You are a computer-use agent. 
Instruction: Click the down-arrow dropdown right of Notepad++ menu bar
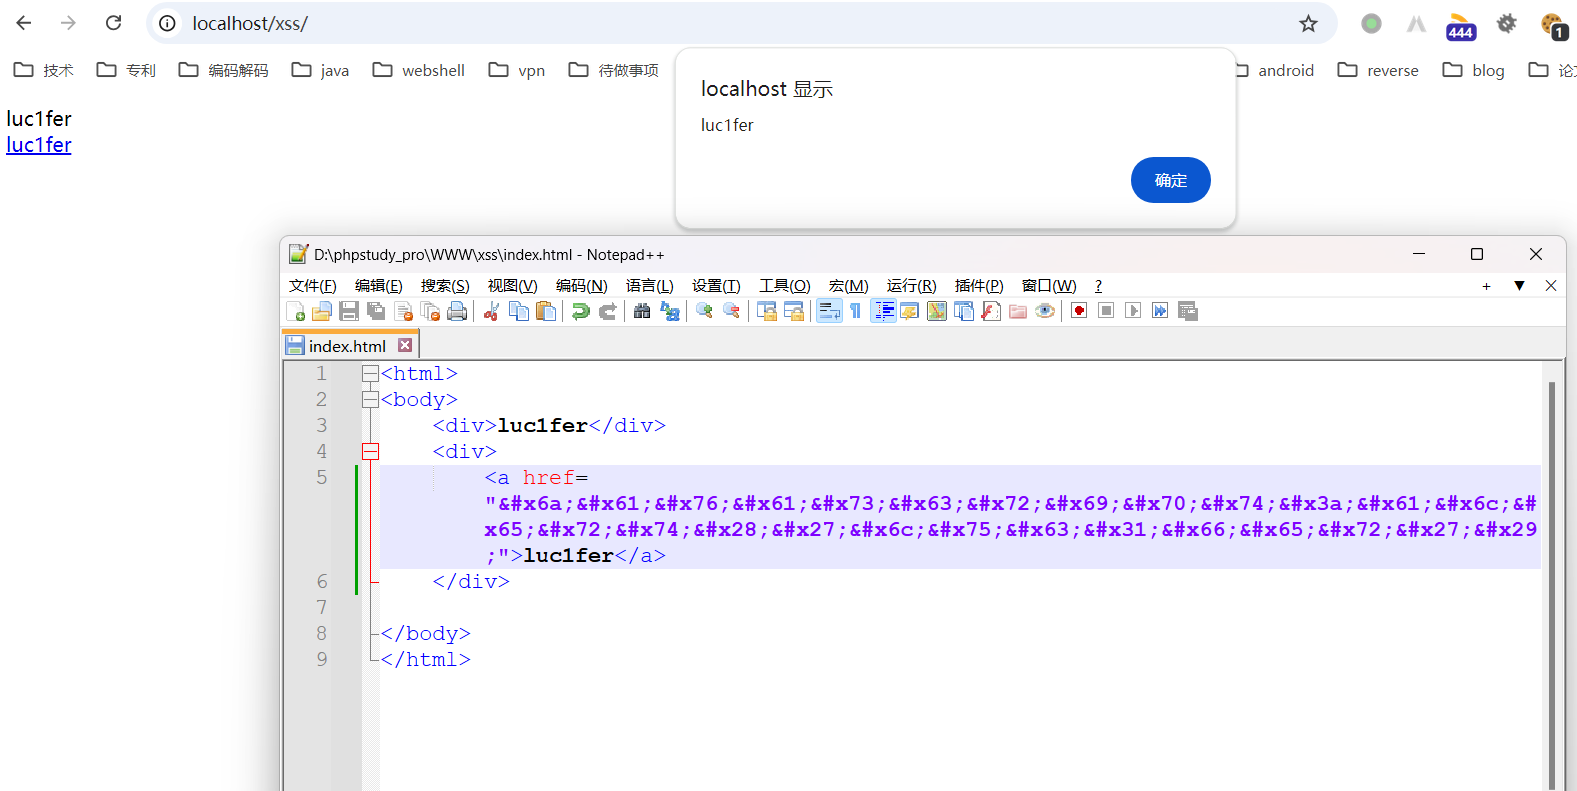pos(1519,286)
